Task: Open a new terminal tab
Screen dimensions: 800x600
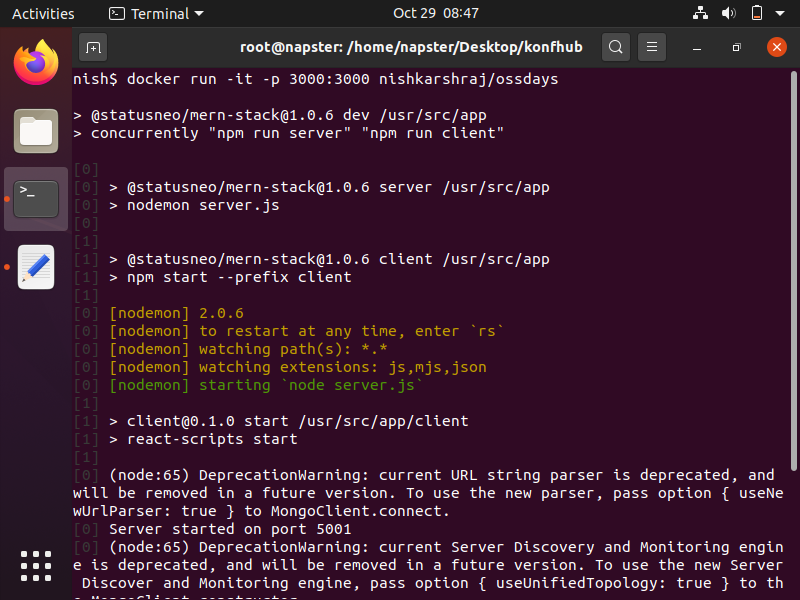Action: pyautogui.click(x=93, y=47)
